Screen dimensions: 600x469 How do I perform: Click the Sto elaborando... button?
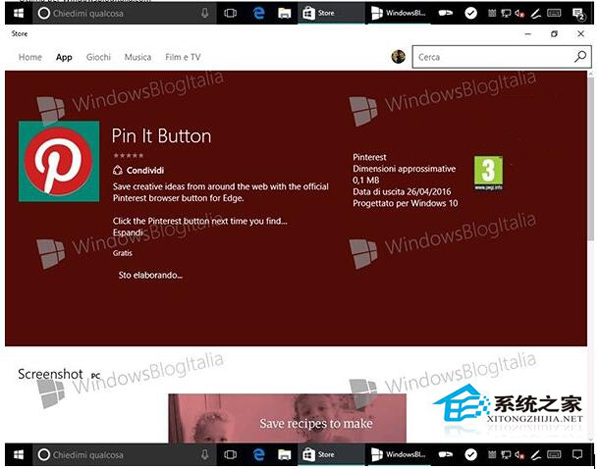pyautogui.click(x=150, y=275)
